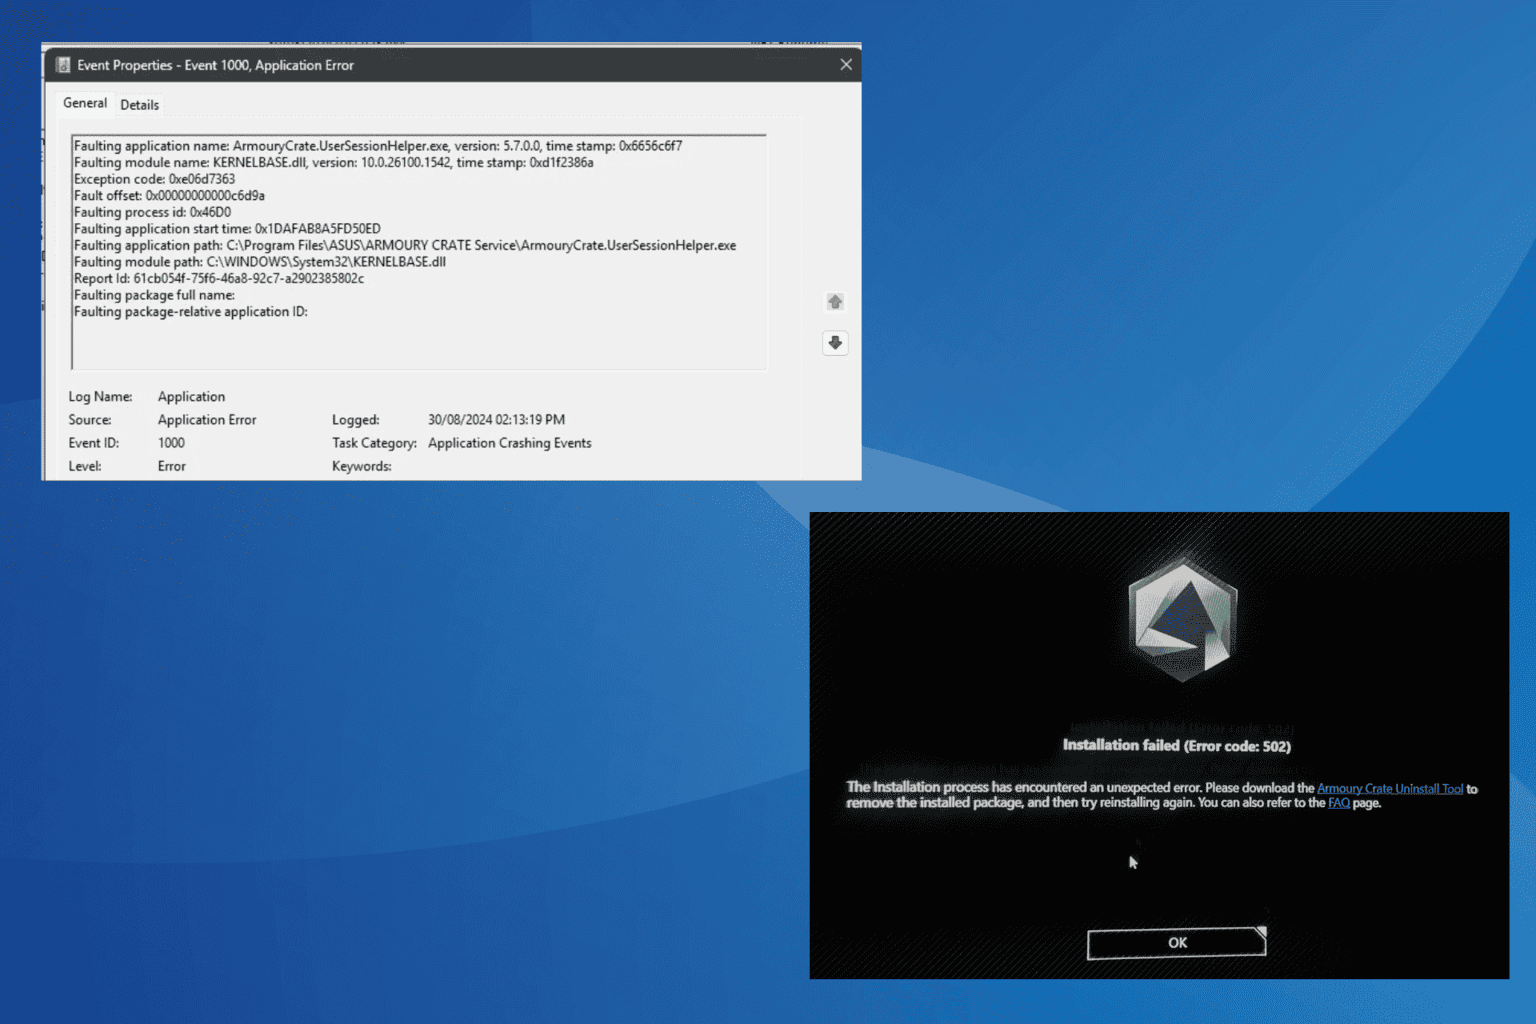Click Event ID value '1000'
The image size is (1536, 1024).
171,443
